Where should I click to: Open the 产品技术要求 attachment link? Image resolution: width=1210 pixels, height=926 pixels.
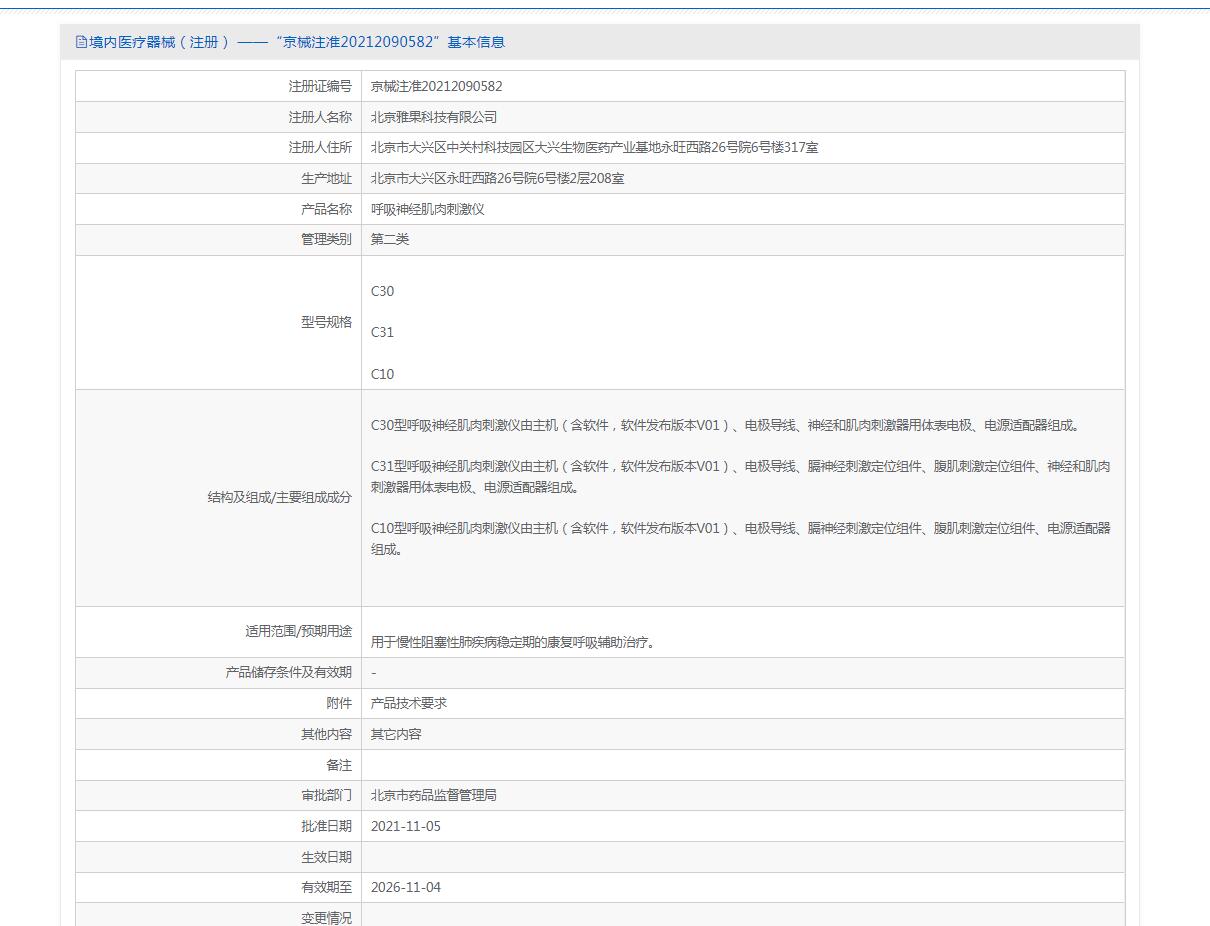point(409,703)
